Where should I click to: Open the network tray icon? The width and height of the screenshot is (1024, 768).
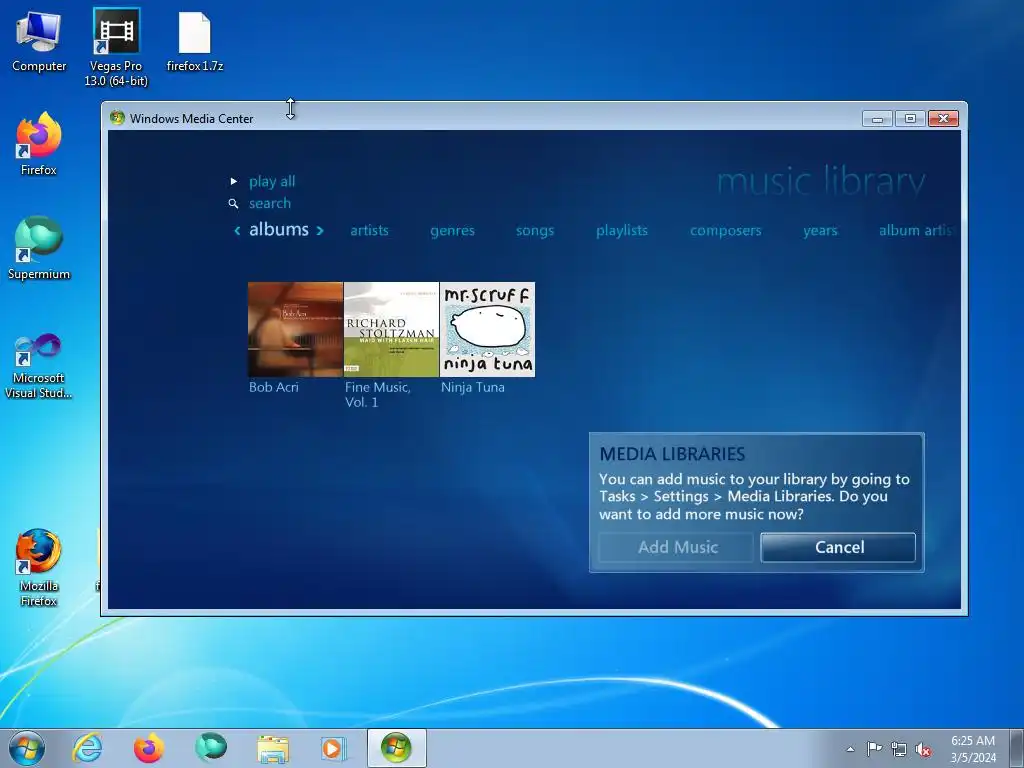[x=899, y=749]
